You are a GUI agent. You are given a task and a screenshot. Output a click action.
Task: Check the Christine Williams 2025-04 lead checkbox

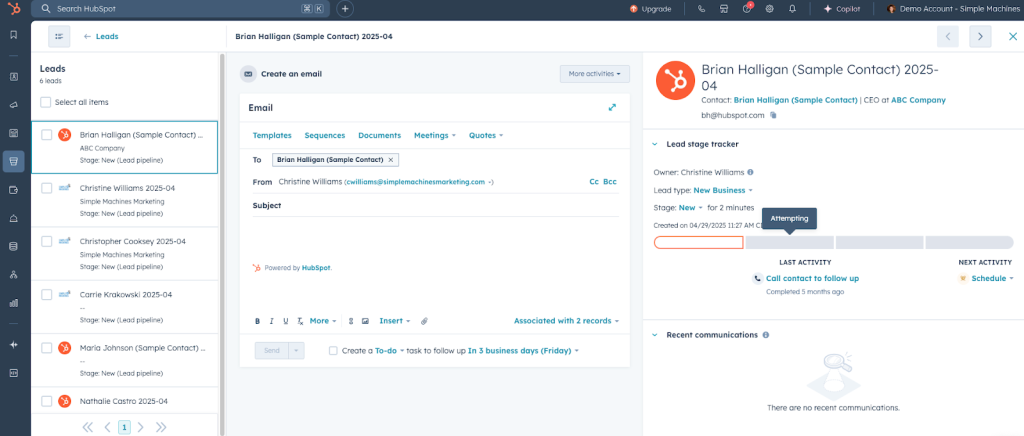46,188
